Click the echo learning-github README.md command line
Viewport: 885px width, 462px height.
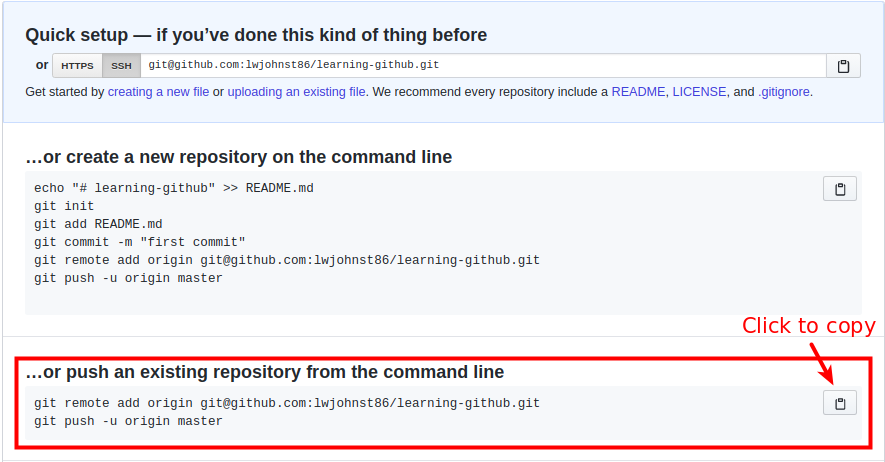[x=174, y=188]
